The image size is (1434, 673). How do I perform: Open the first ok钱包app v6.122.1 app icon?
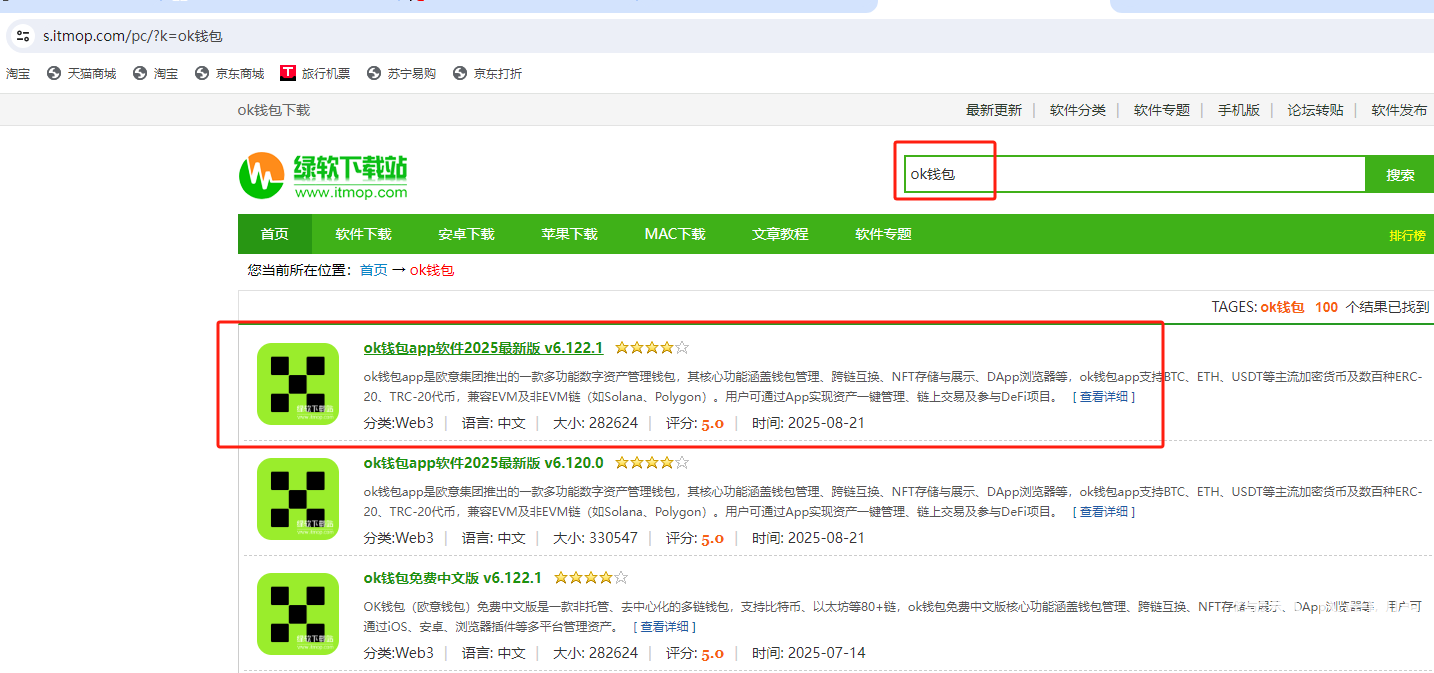click(x=298, y=384)
